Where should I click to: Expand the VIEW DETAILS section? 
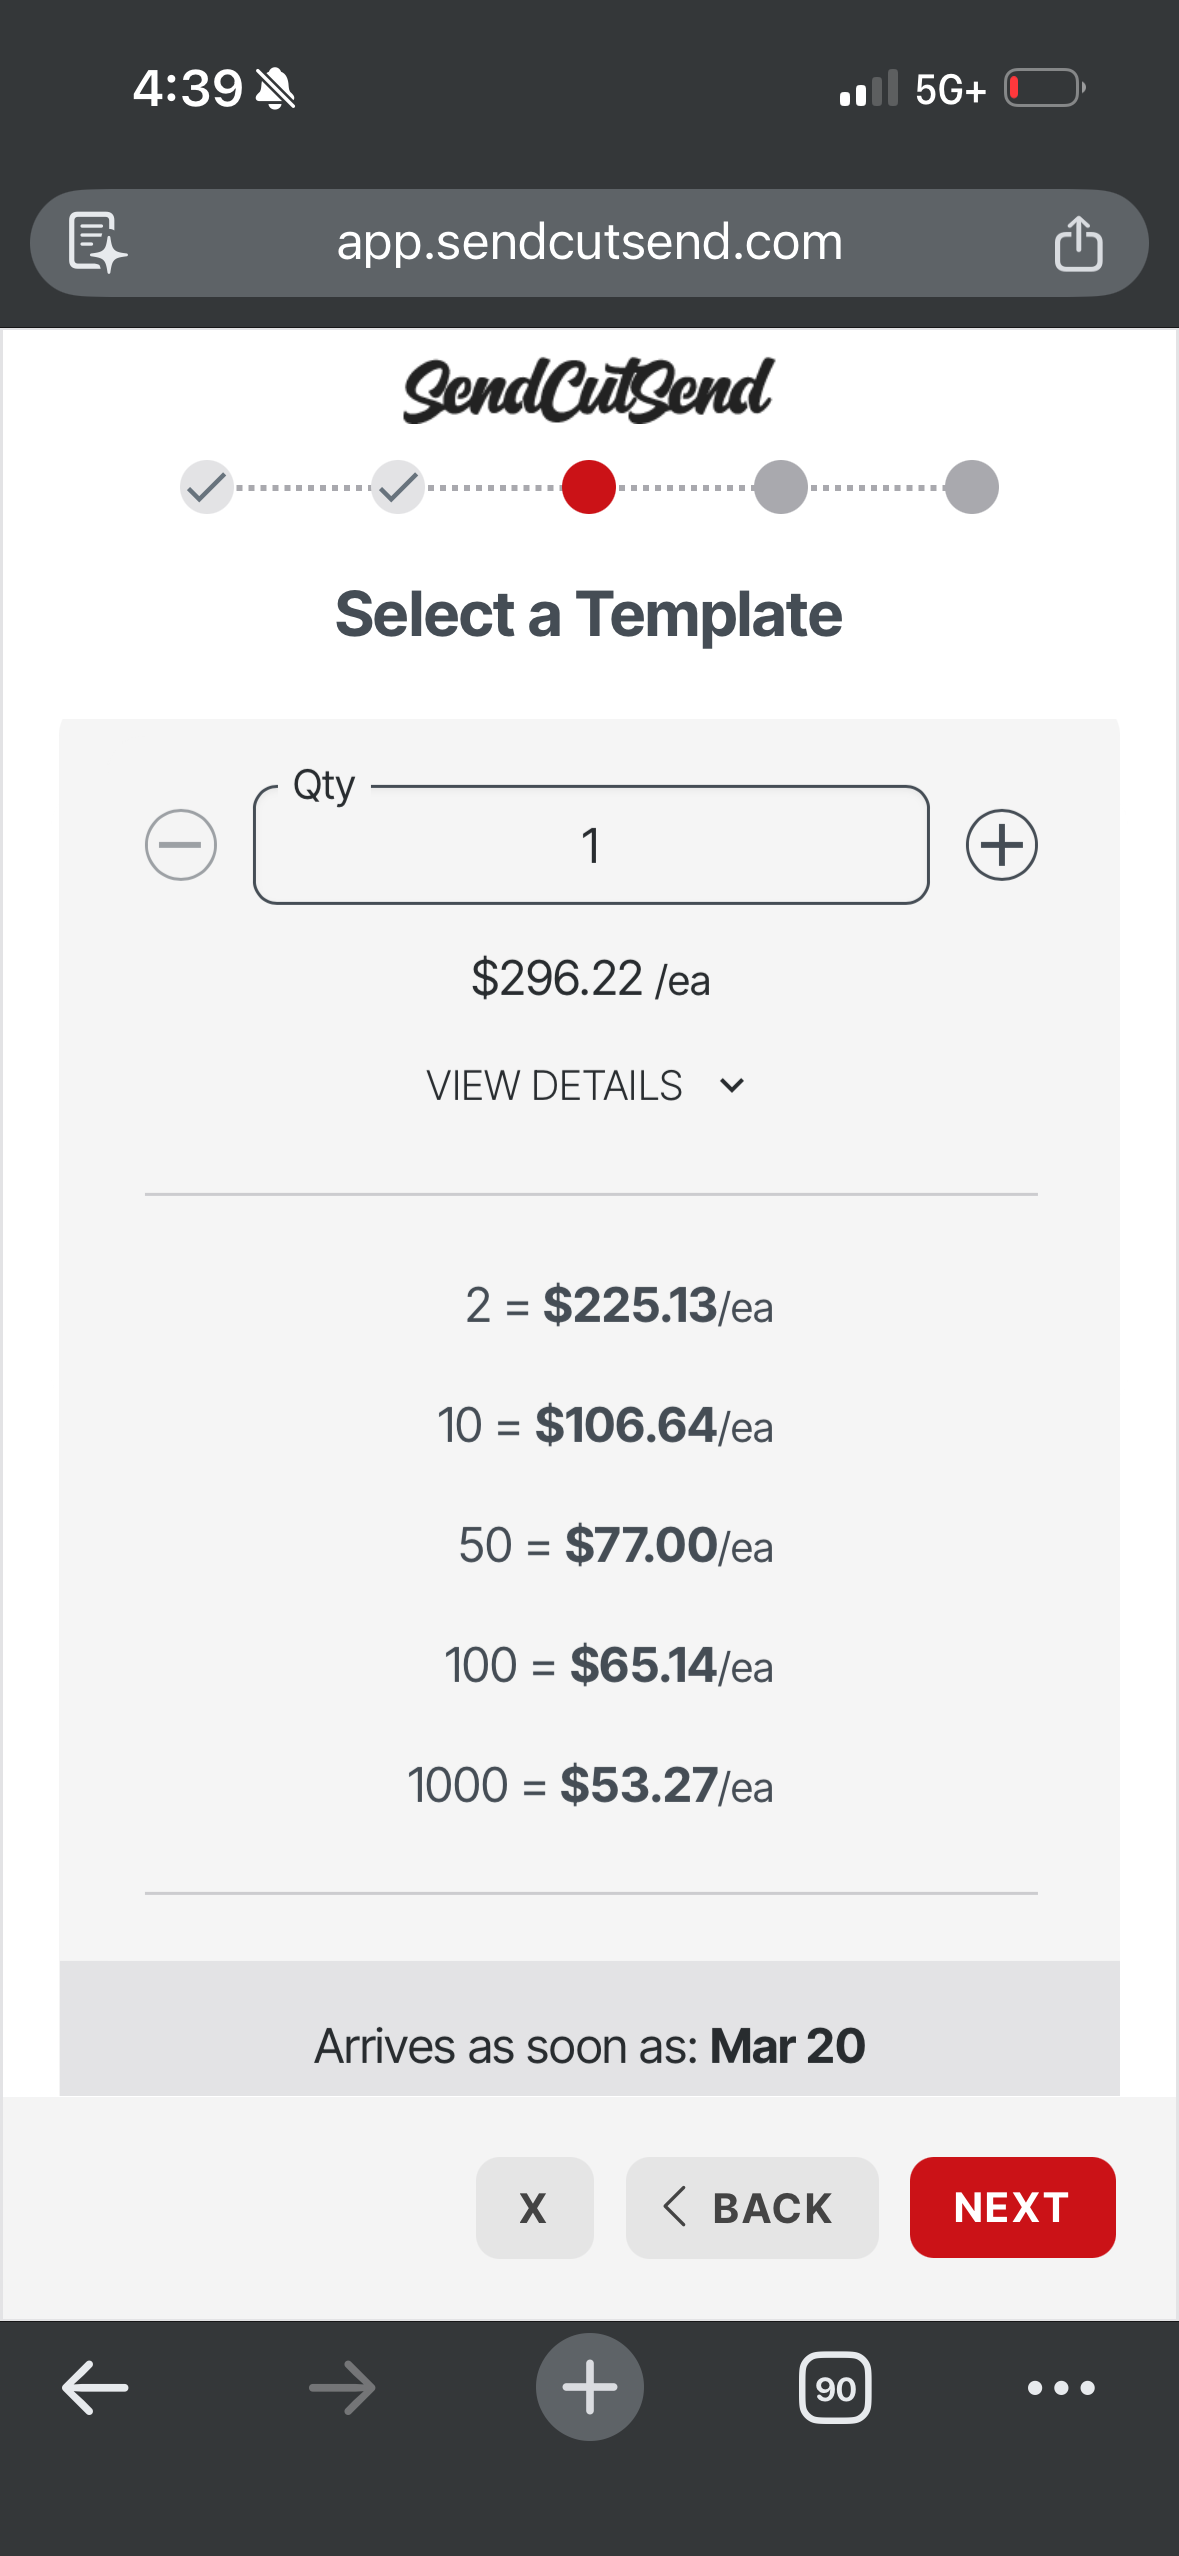point(587,1086)
